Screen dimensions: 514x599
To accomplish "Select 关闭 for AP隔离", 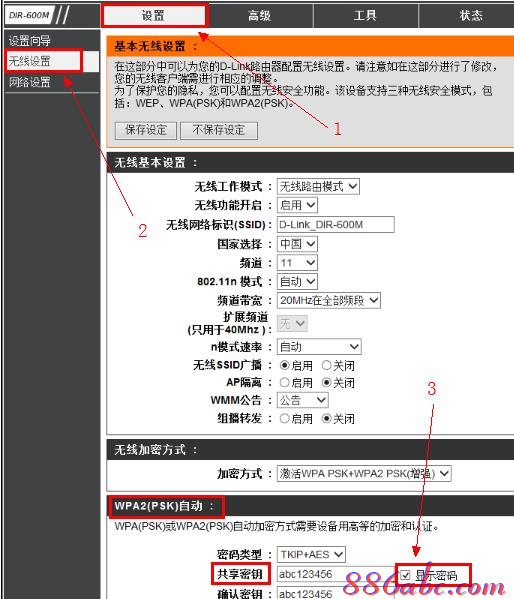I will (x=326, y=382).
